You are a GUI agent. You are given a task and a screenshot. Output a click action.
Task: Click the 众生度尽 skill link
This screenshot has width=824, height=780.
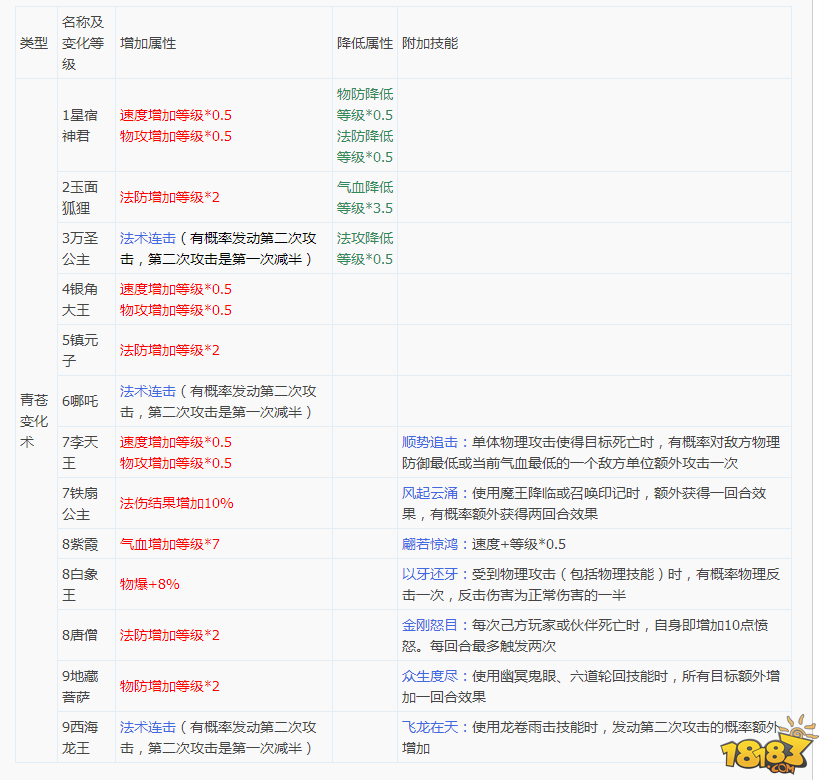429,676
